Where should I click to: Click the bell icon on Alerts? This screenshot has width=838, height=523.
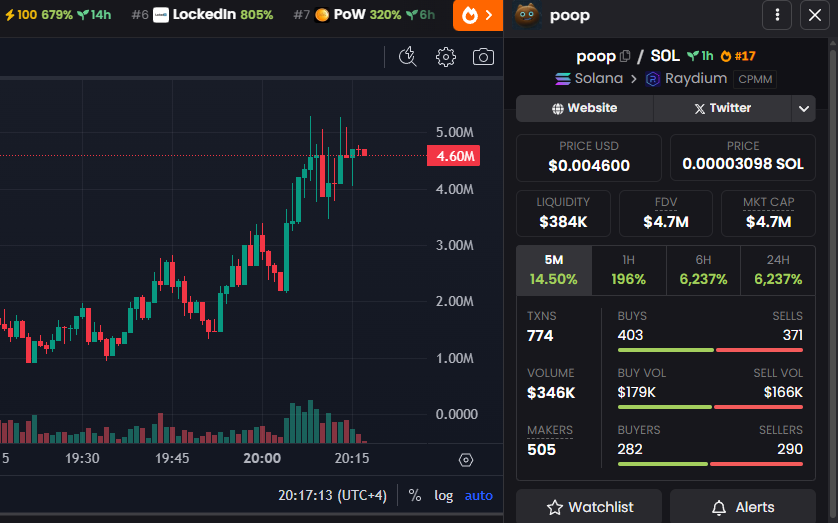pos(719,507)
